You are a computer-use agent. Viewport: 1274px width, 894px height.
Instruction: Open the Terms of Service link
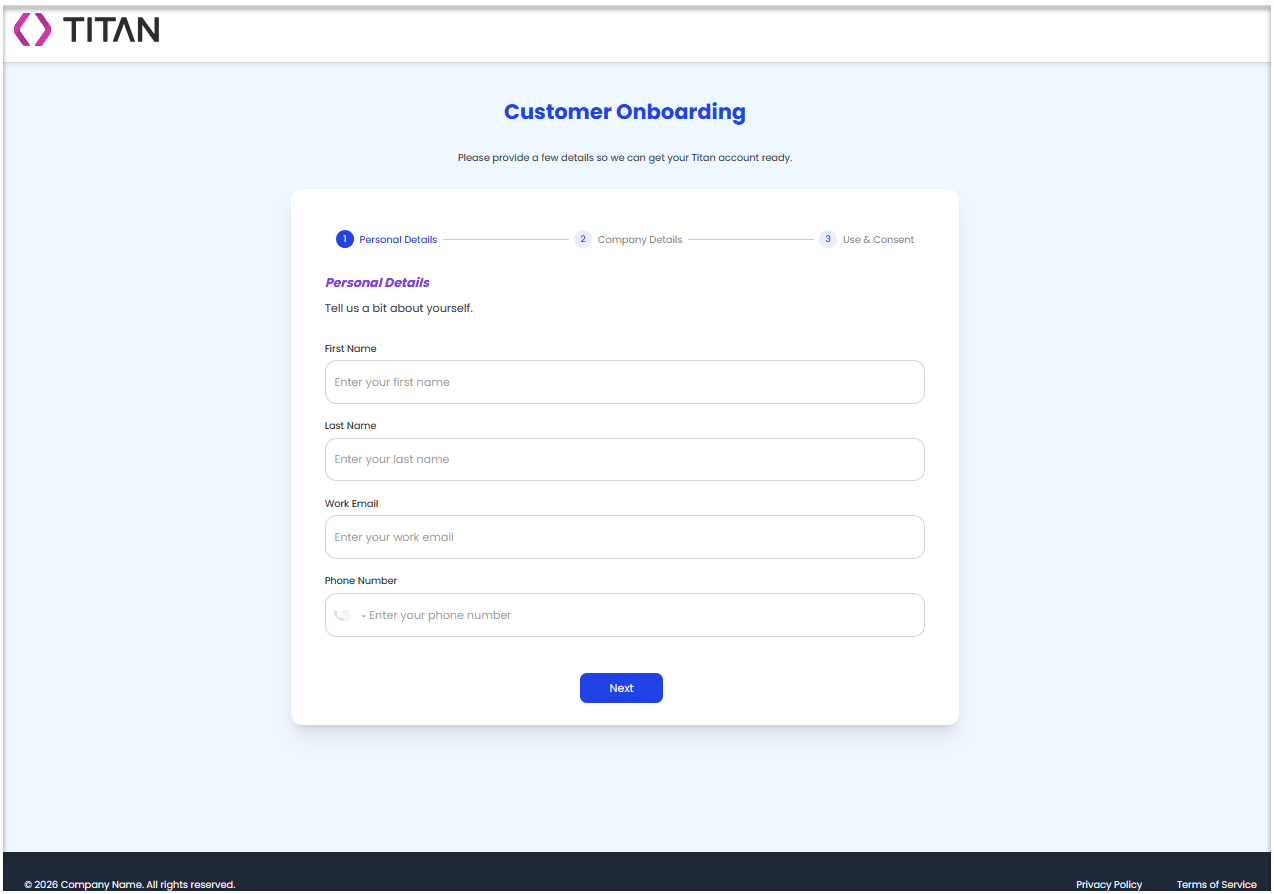point(1216,884)
